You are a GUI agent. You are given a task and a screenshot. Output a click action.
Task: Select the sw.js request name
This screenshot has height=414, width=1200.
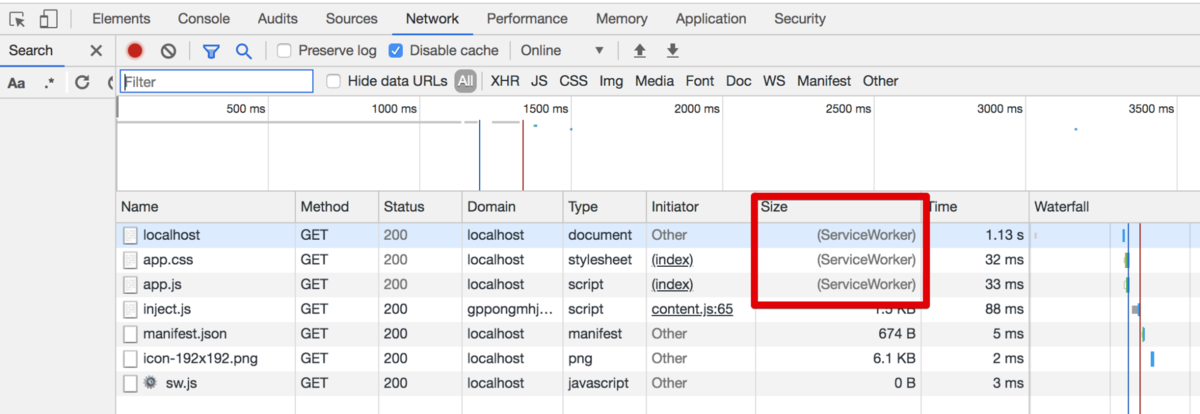[181, 382]
